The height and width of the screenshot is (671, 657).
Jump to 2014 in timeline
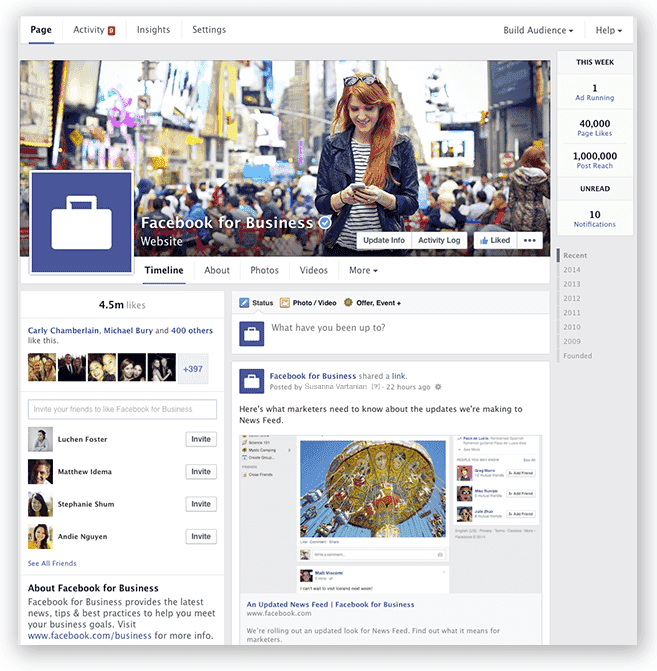572,270
